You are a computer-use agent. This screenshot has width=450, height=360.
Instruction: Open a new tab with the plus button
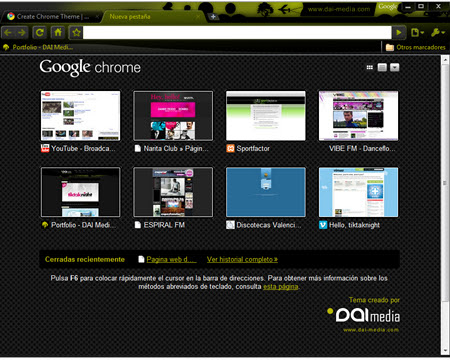213,16
